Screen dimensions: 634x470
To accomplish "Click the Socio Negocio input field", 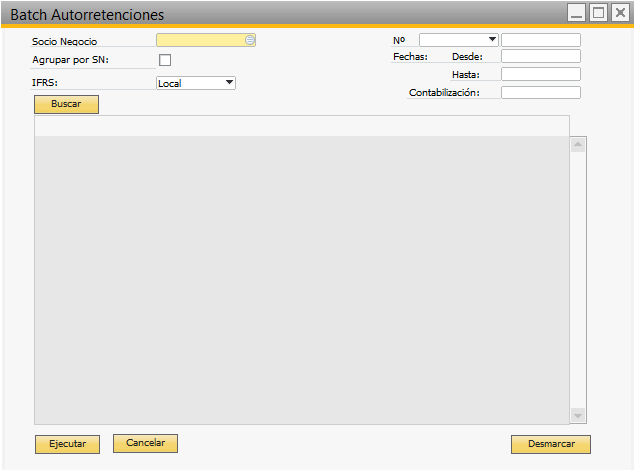I will [x=200, y=40].
